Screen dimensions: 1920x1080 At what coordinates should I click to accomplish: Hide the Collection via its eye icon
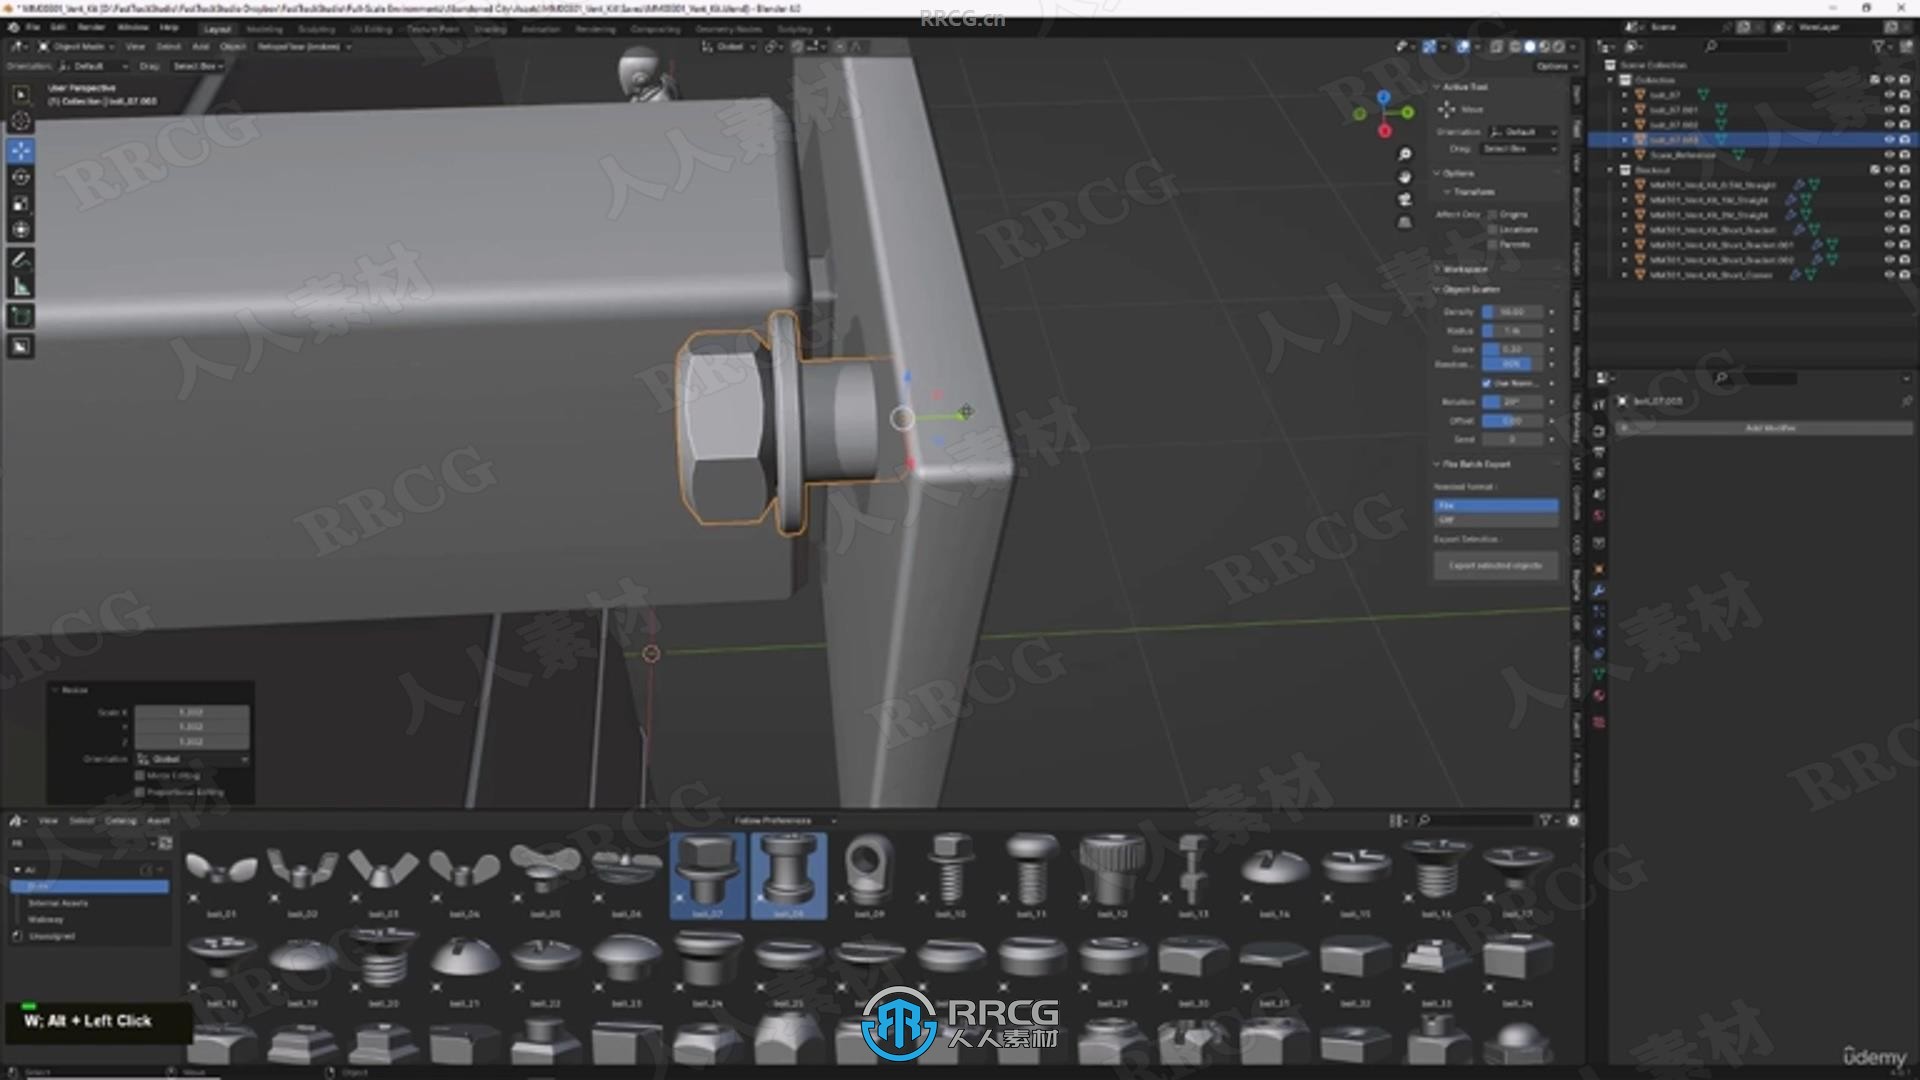pyautogui.click(x=1889, y=80)
